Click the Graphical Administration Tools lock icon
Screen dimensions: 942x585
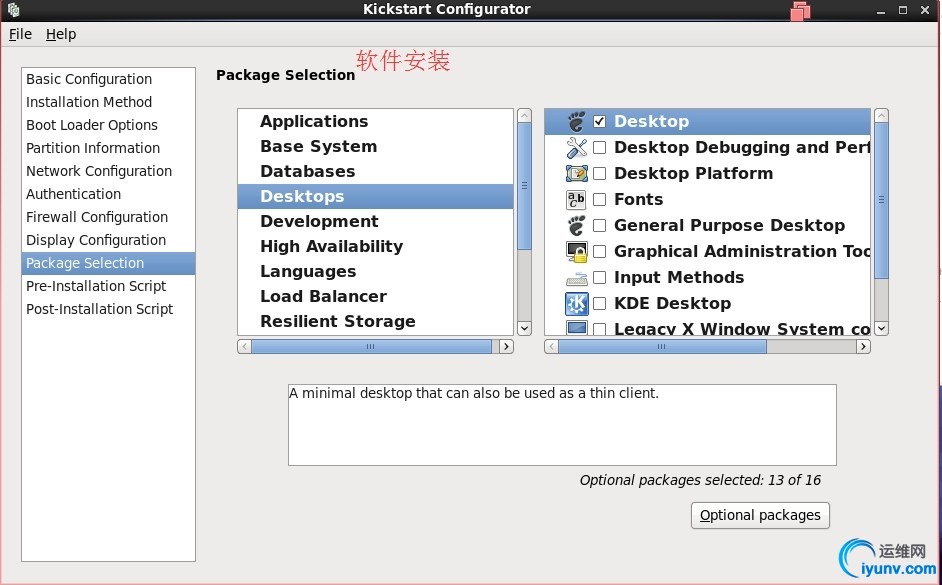[577, 252]
